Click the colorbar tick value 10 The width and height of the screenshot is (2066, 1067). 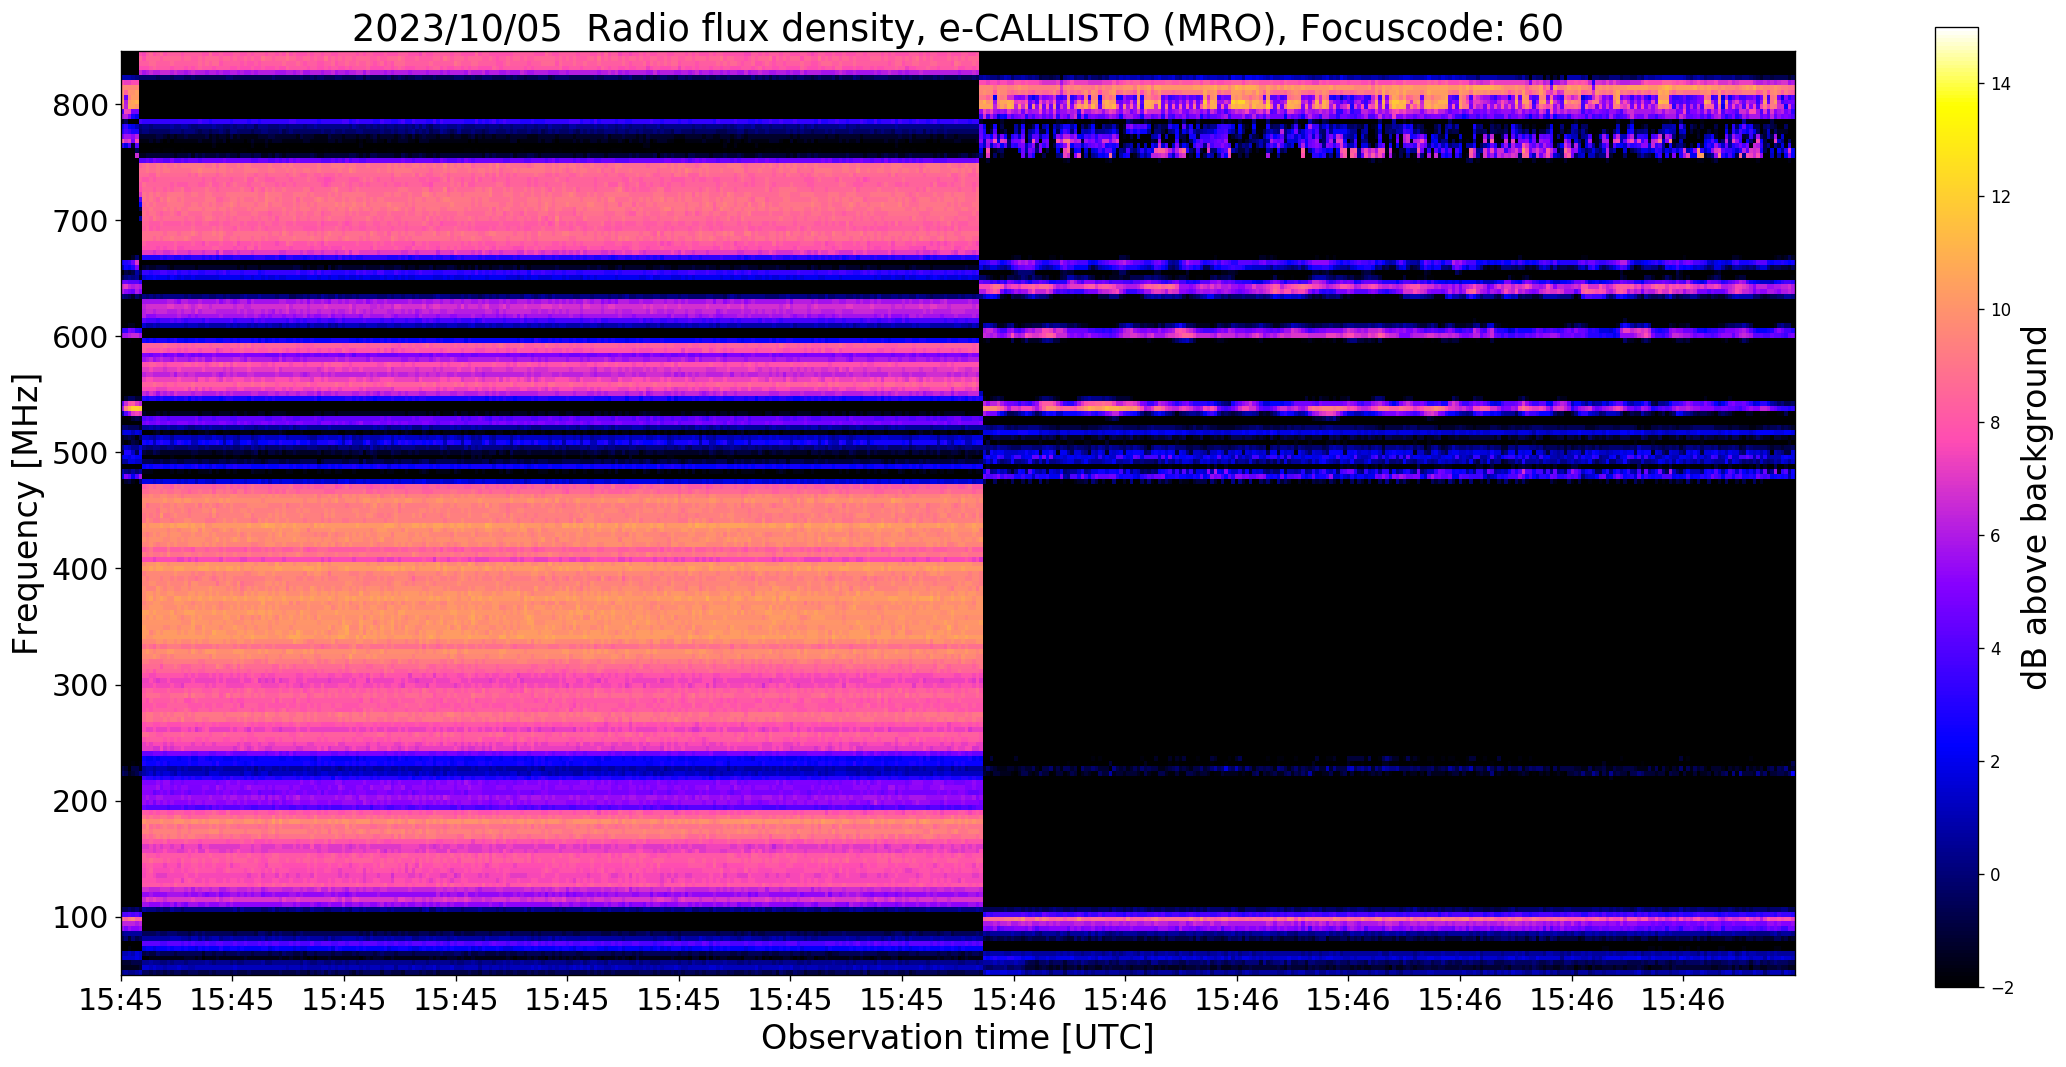(x=2001, y=310)
